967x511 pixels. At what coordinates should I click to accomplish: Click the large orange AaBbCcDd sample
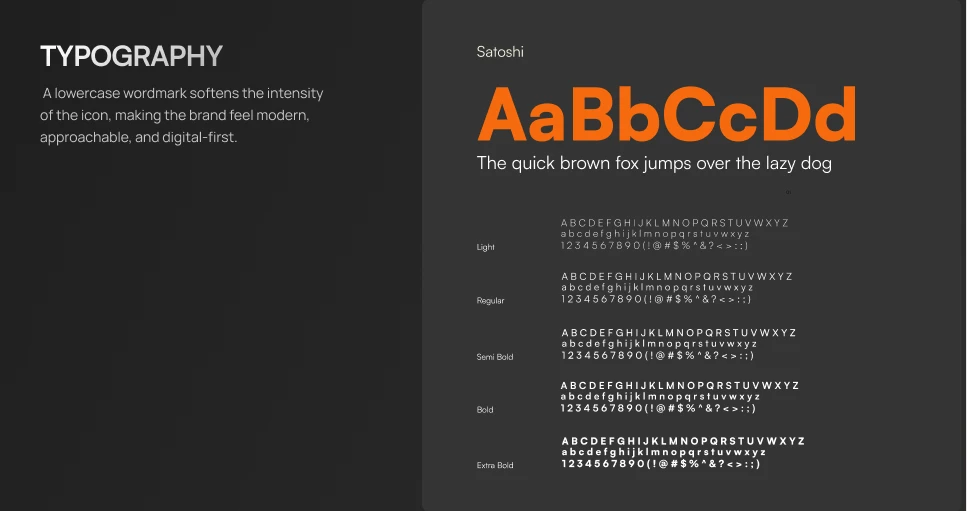(667, 115)
